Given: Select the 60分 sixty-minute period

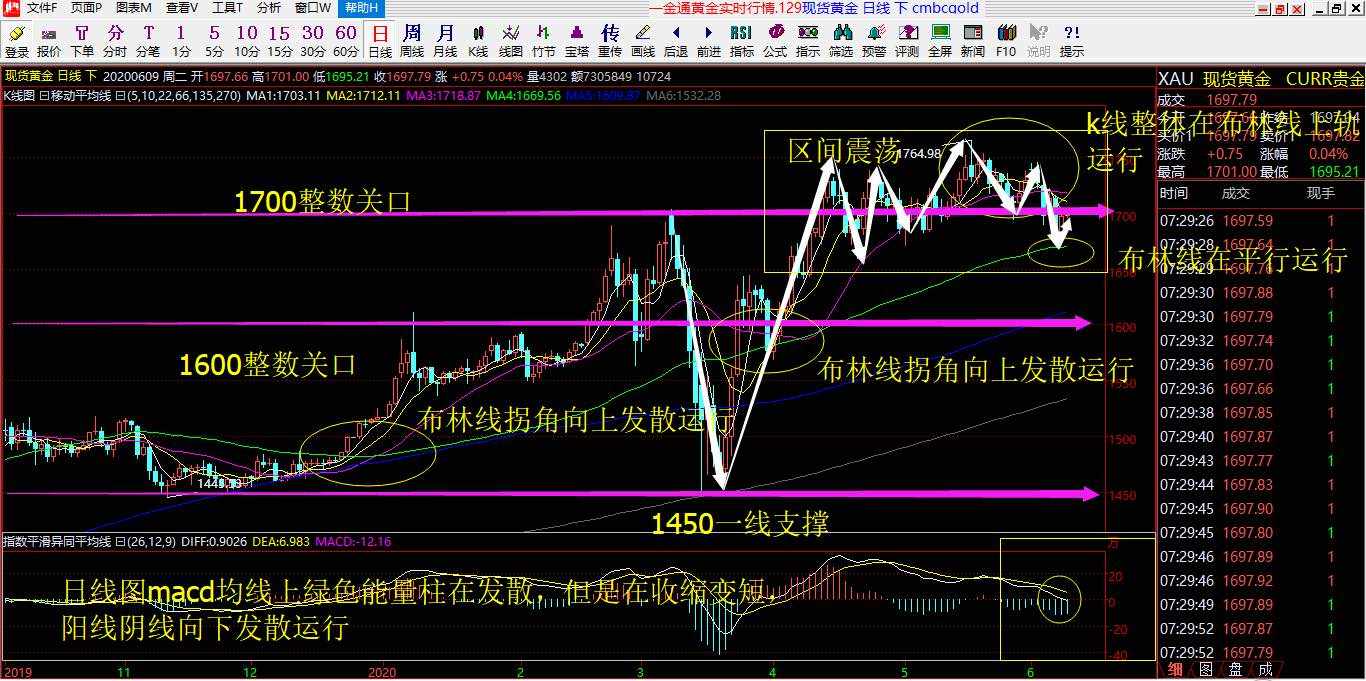Looking at the screenshot, I should point(346,41).
